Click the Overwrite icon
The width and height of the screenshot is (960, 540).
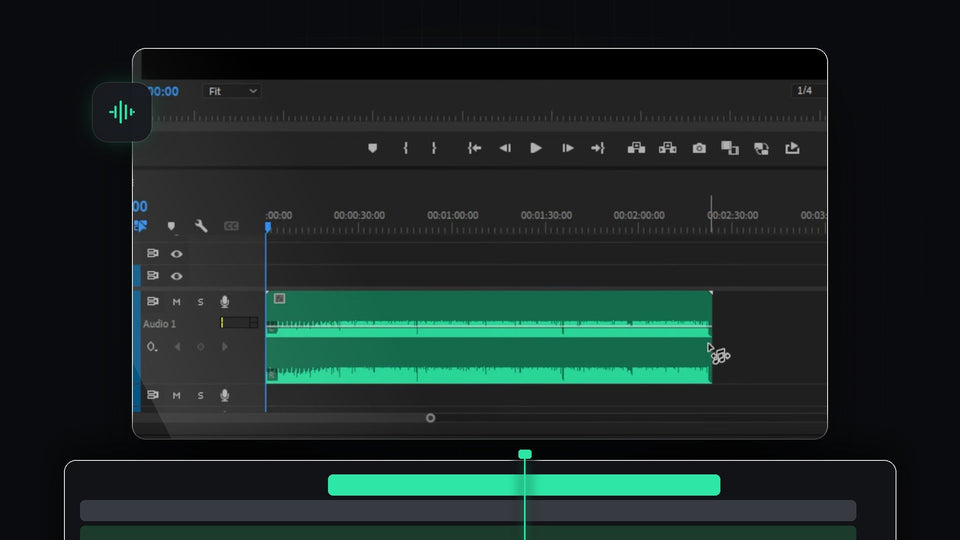(761, 148)
